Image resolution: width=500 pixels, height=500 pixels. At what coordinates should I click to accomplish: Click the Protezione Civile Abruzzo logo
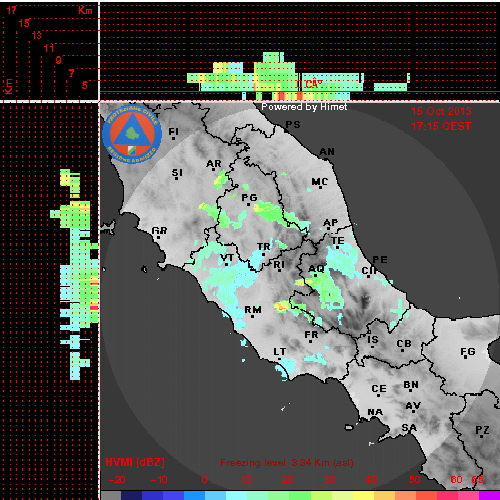(x=132, y=134)
